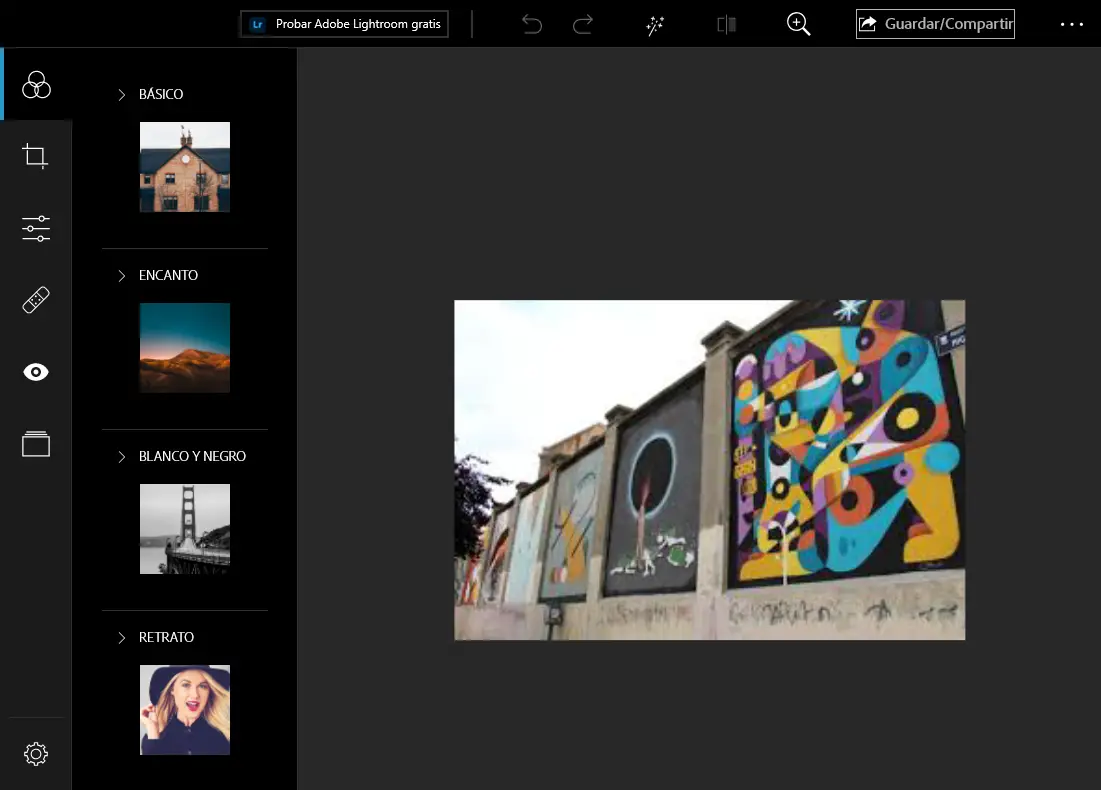The image size is (1101, 790).
Task: Toggle before/after compare view
Action: click(727, 25)
